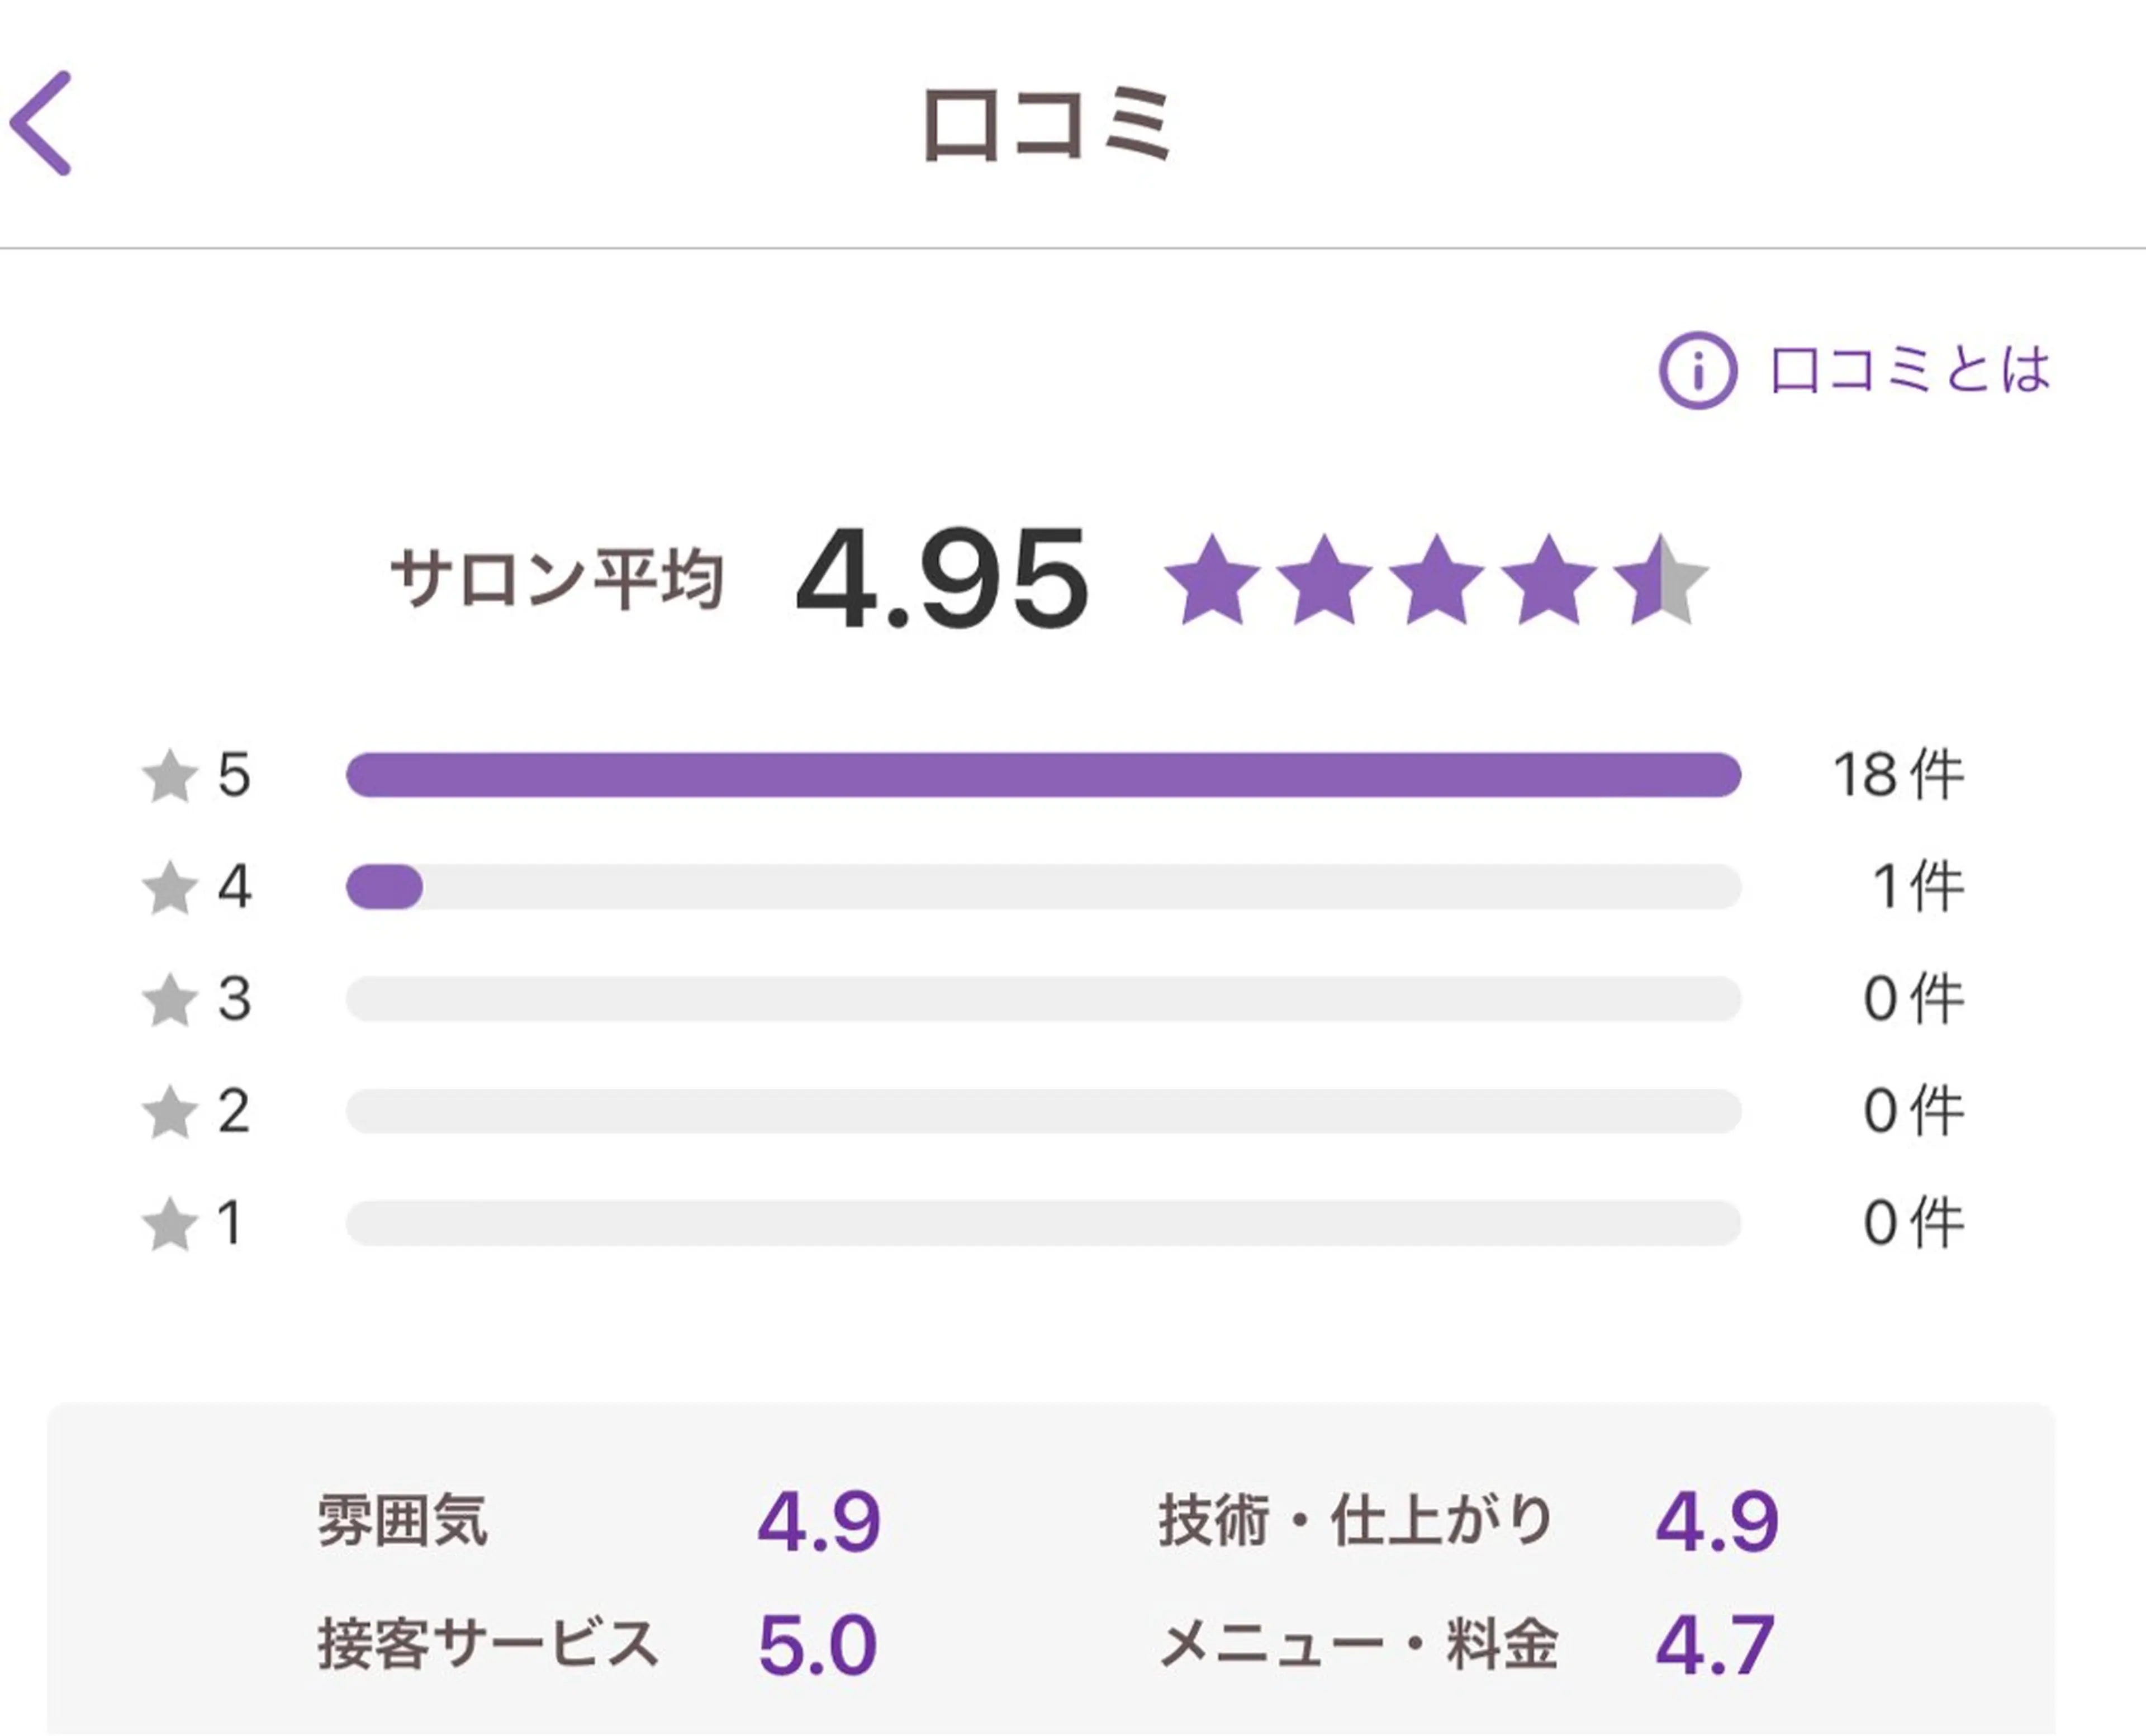Viewport: 2146px width, 1736px height.
Task: Tap the gray star beside rating 3
Action: coord(169,1000)
